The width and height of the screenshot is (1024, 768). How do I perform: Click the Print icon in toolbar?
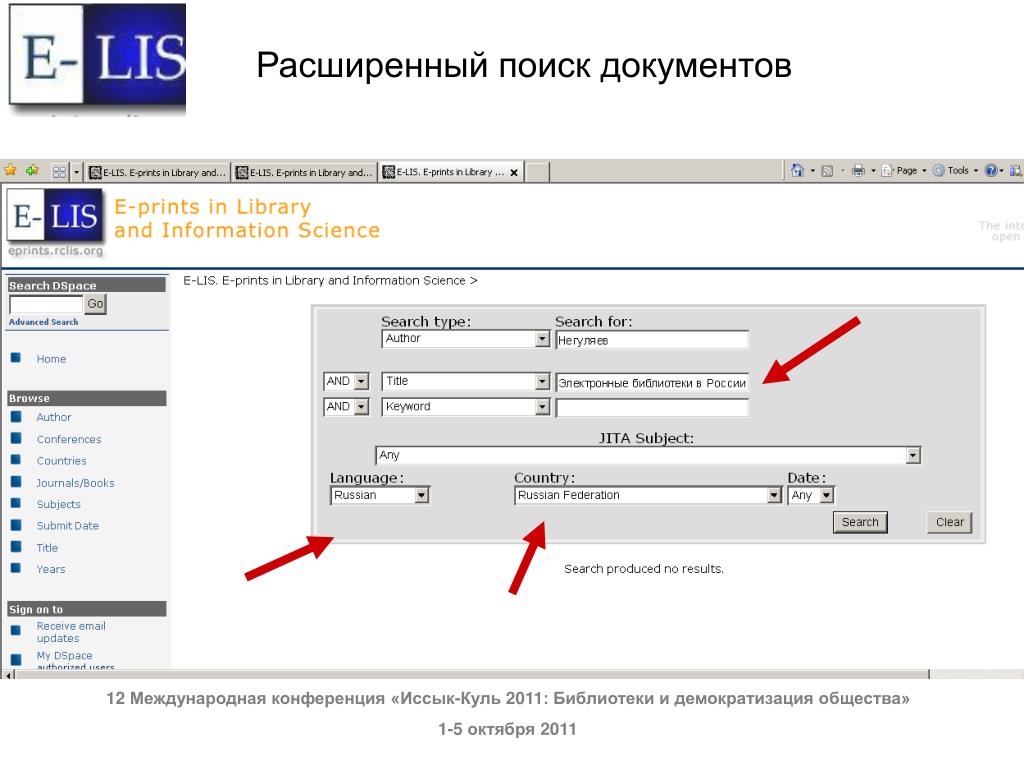[x=858, y=170]
